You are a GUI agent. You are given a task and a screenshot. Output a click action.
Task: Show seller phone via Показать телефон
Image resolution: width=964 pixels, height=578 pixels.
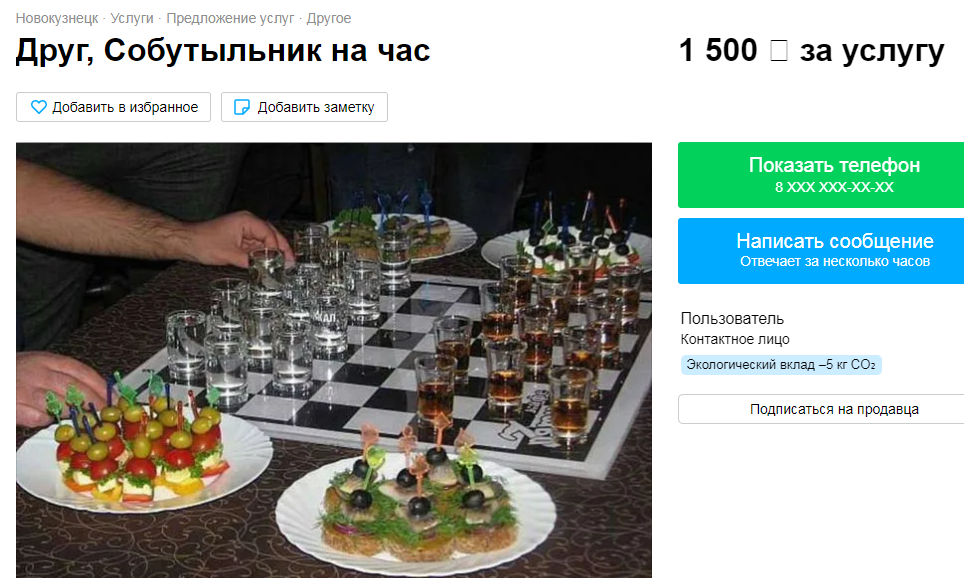821,175
